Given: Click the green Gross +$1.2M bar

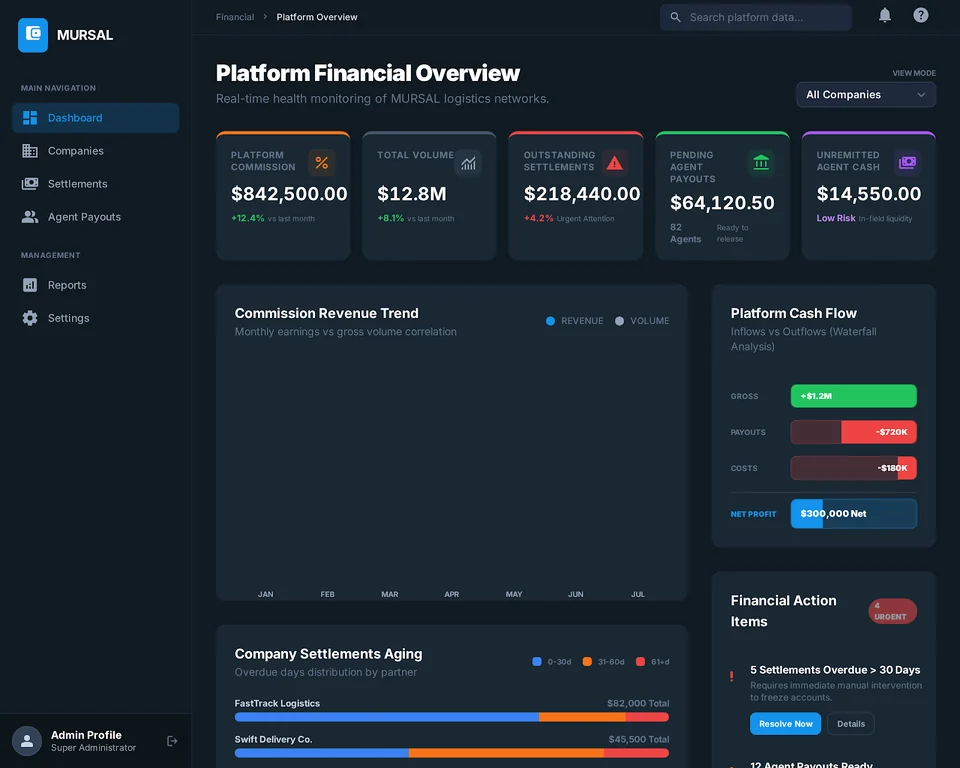Looking at the screenshot, I should (853, 396).
